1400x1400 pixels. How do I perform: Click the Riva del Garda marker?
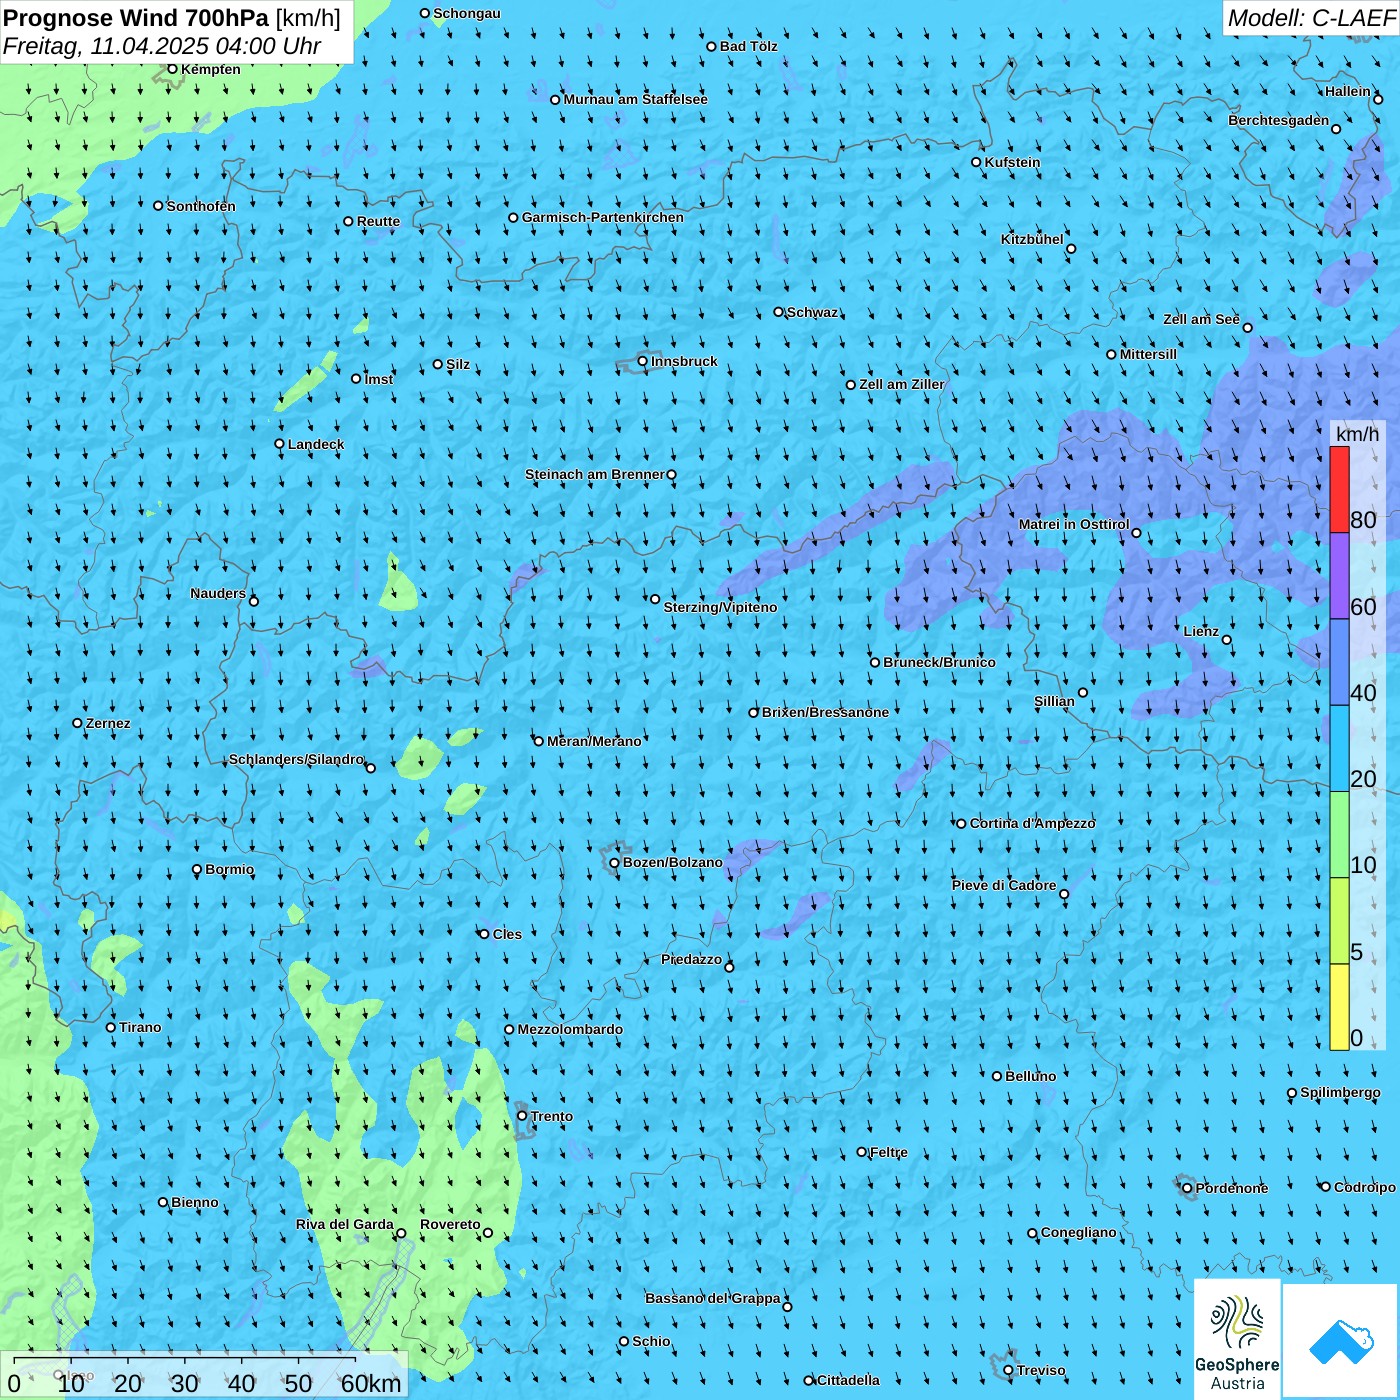[x=401, y=1233]
